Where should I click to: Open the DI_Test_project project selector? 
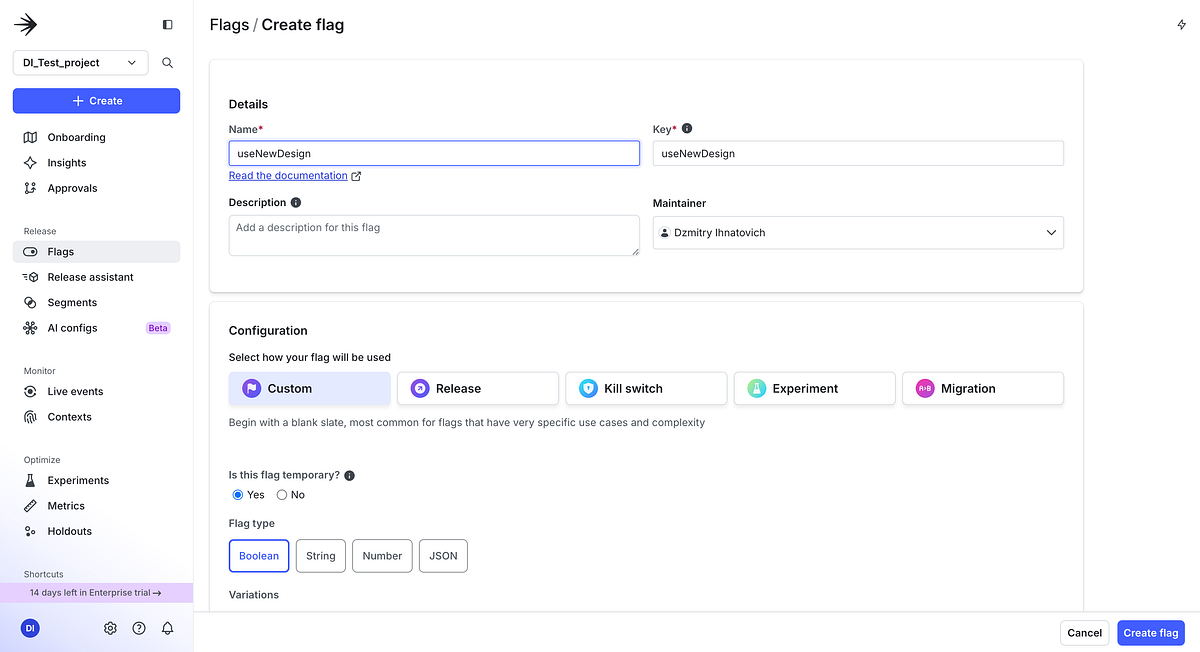80,62
